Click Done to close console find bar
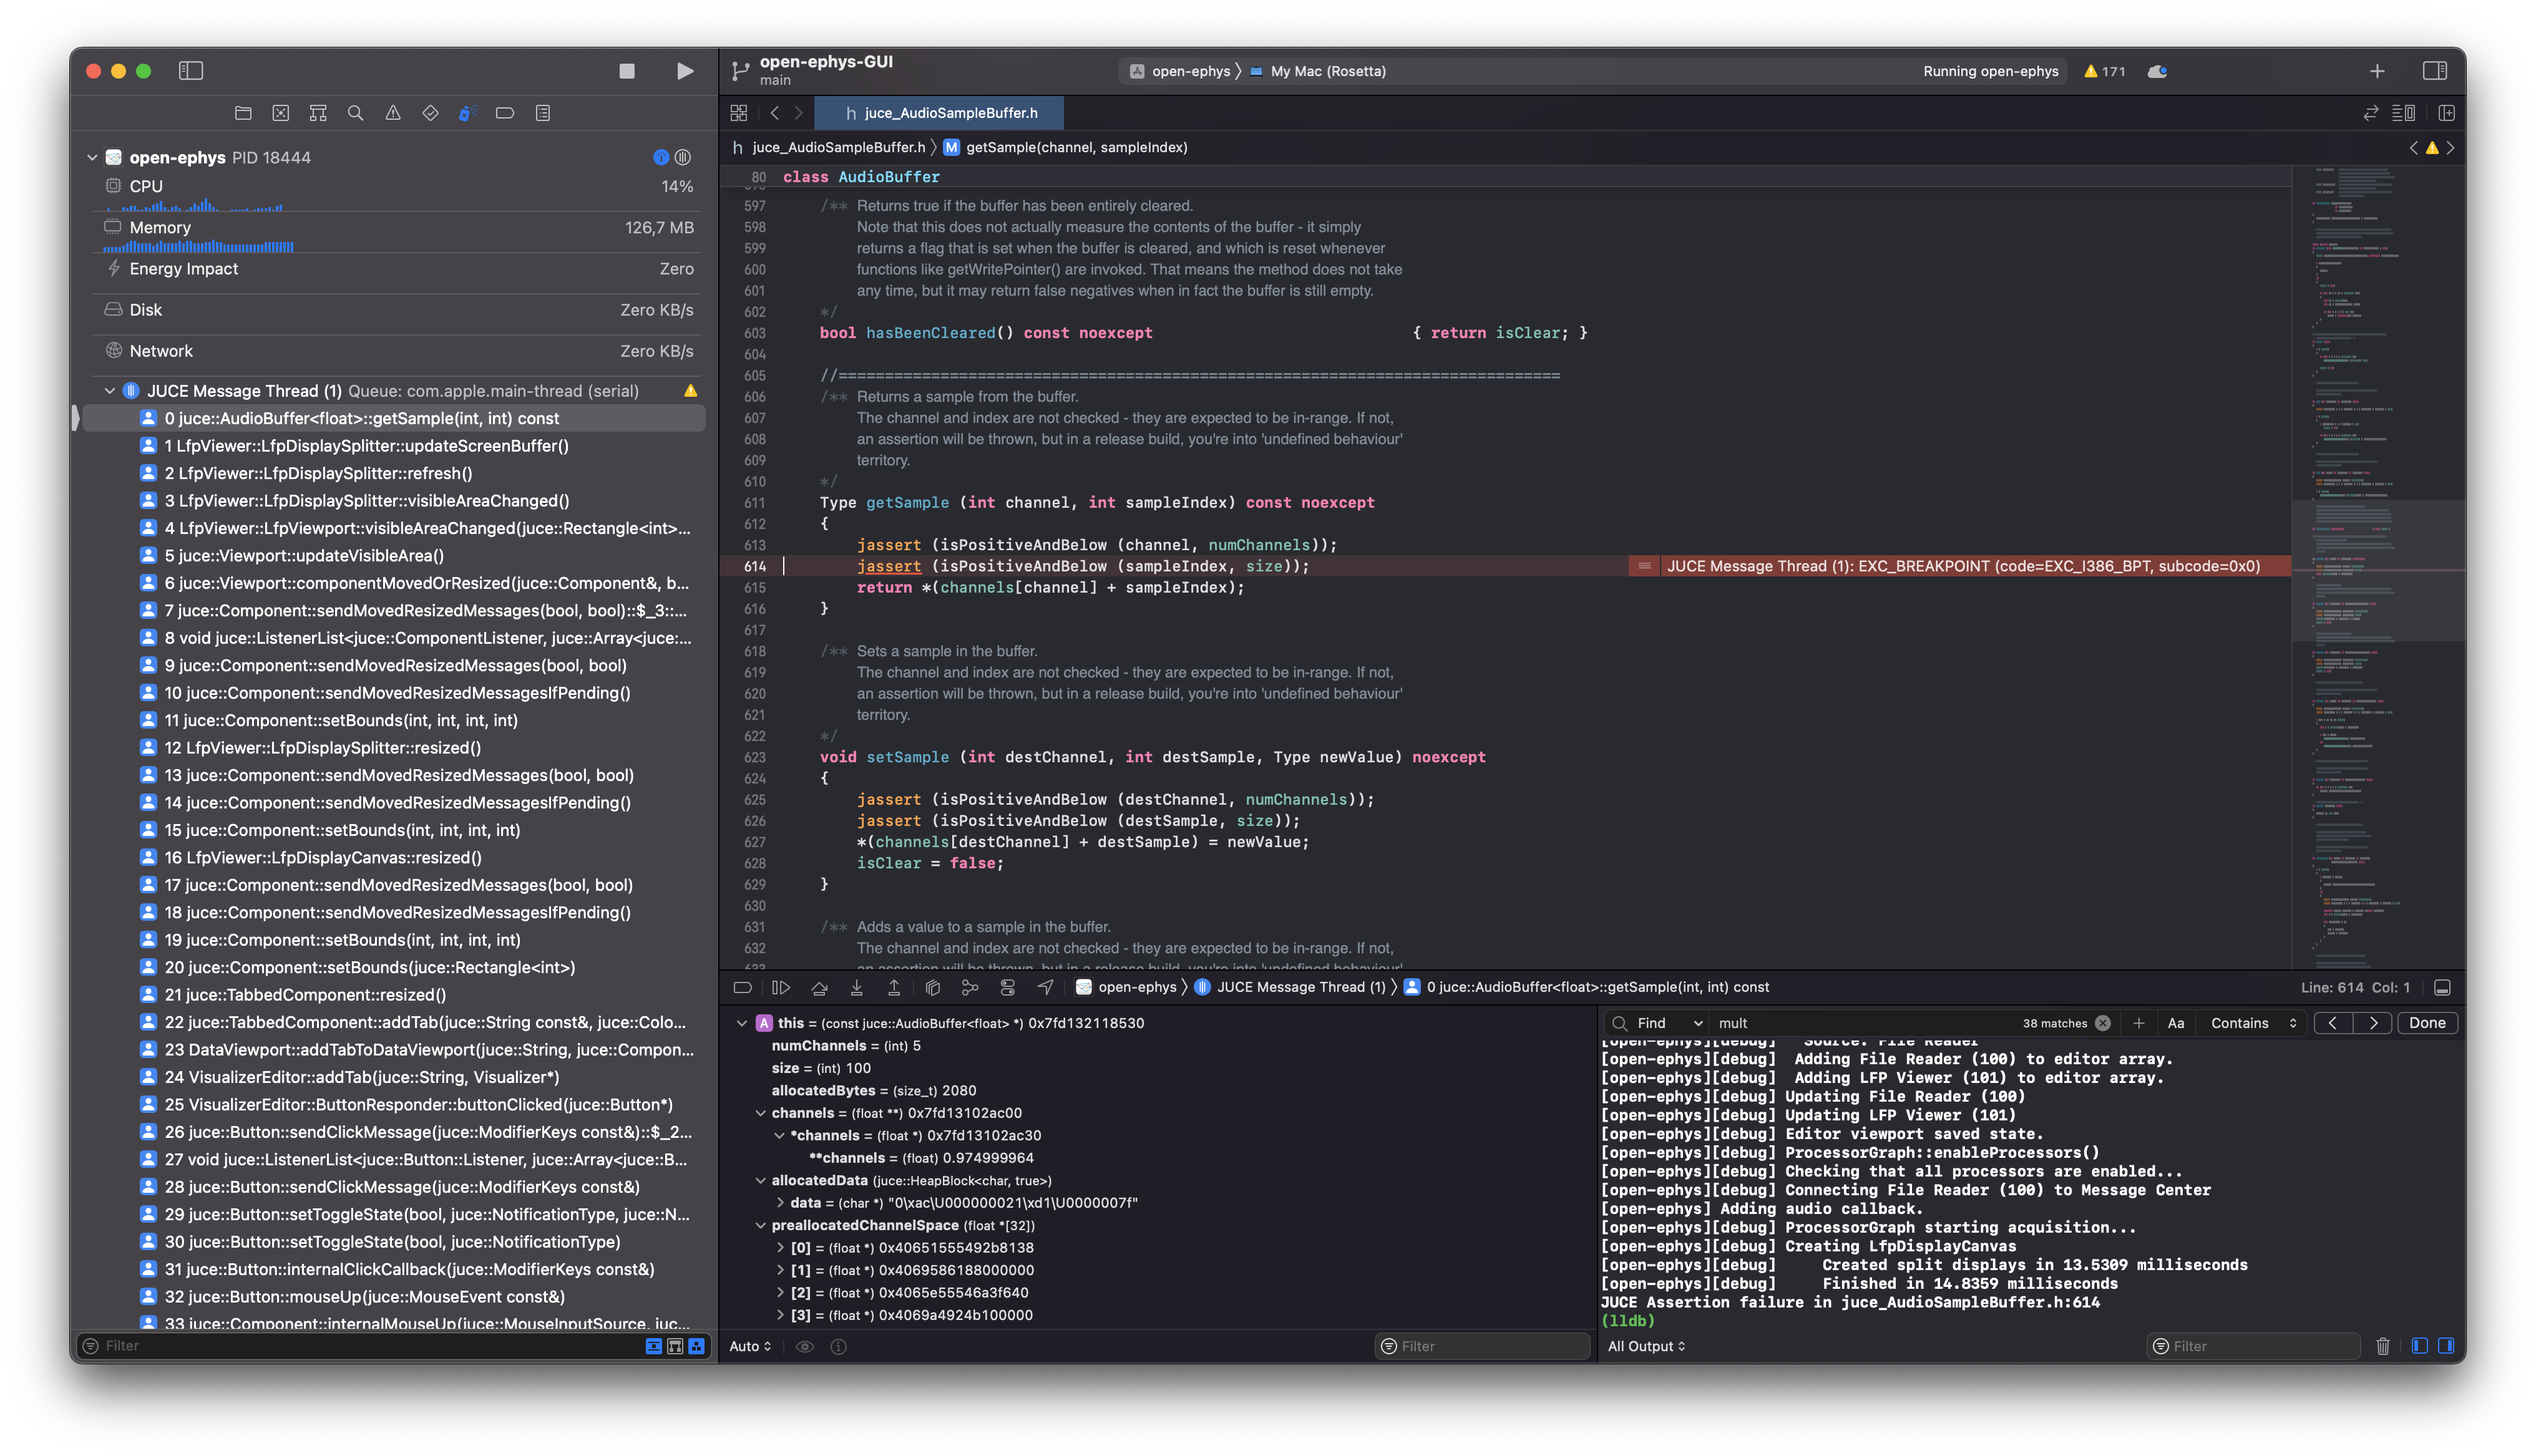Image resolution: width=2536 pixels, height=1456 pixels. pos(2427,1023)
